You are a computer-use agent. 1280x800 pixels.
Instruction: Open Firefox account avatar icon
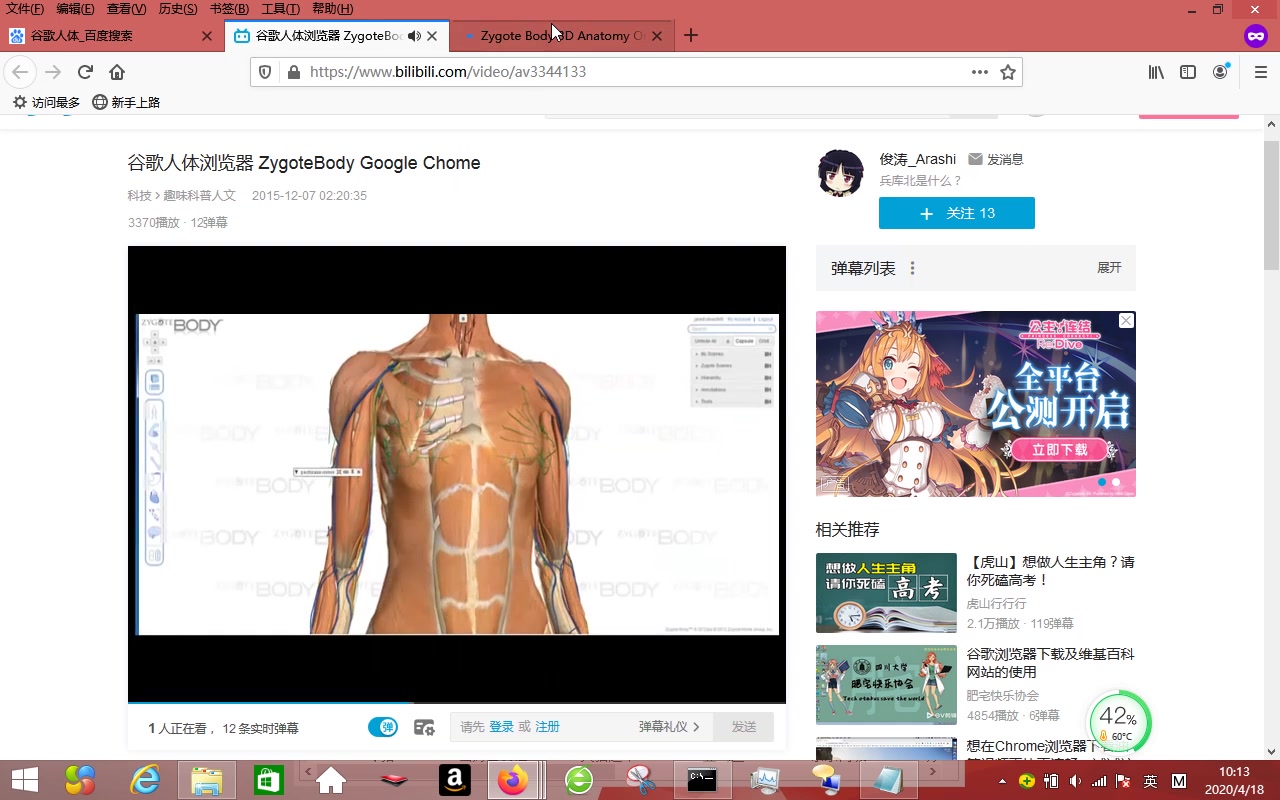[x=1220, y=72]
